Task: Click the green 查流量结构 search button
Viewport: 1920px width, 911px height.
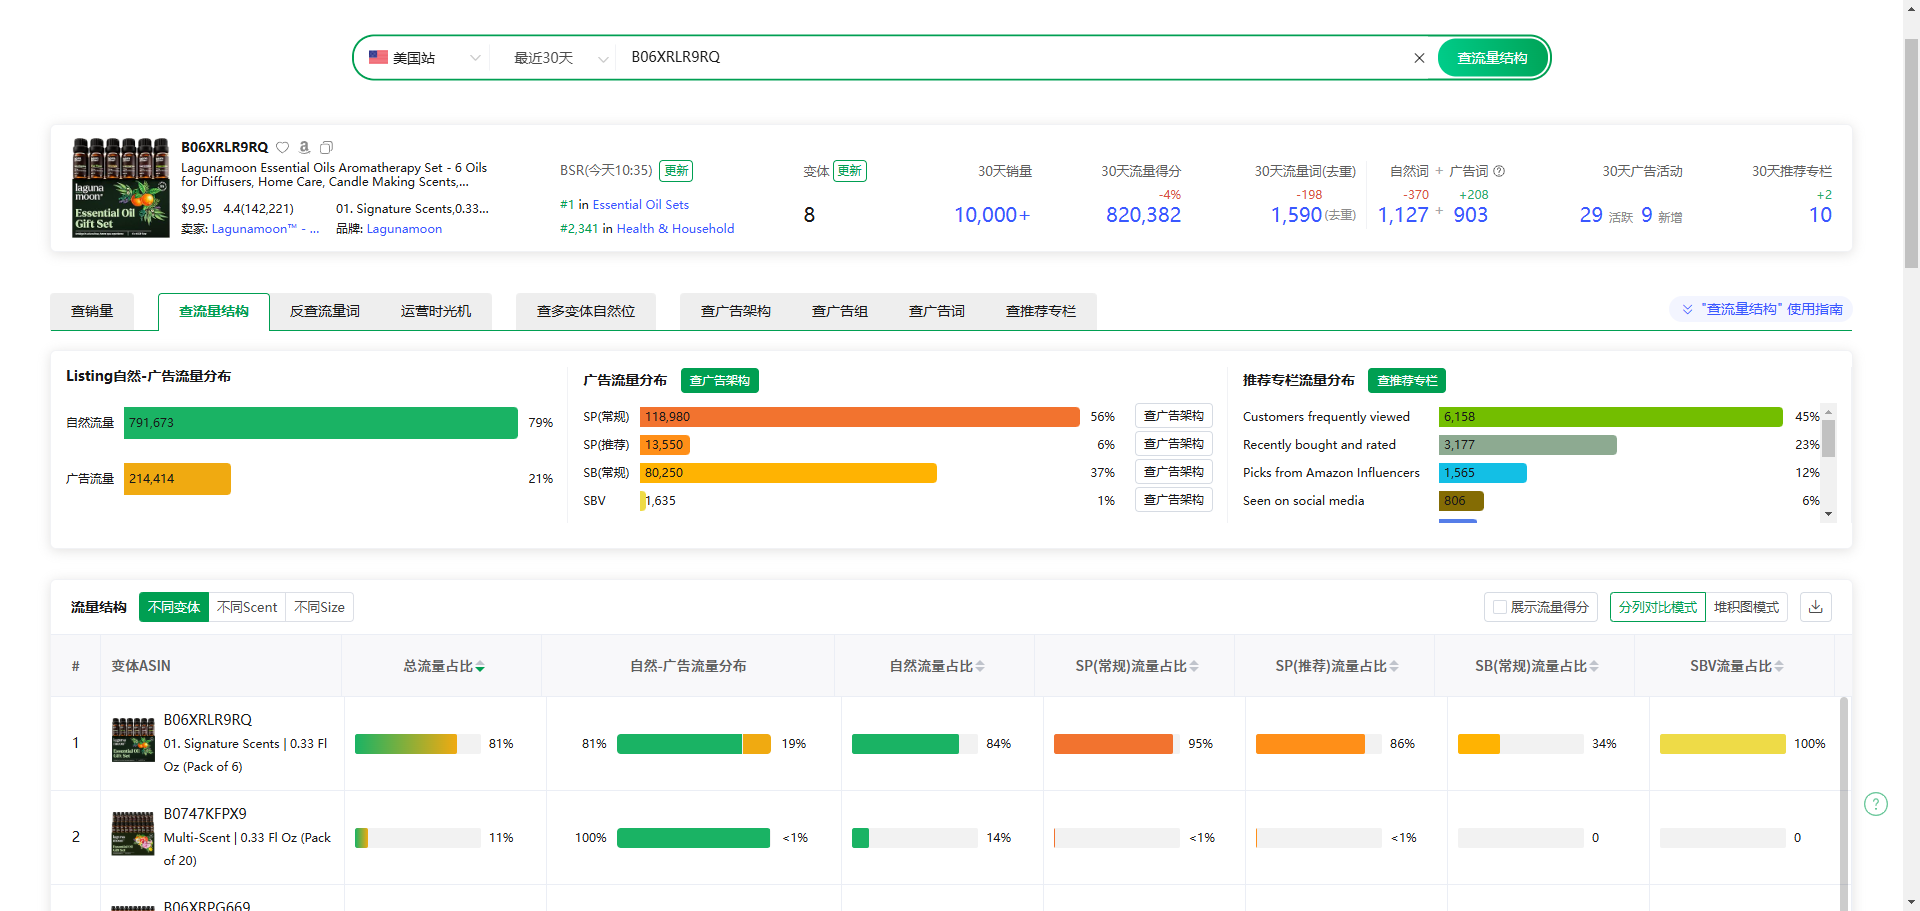Action: click(1493, 58)
